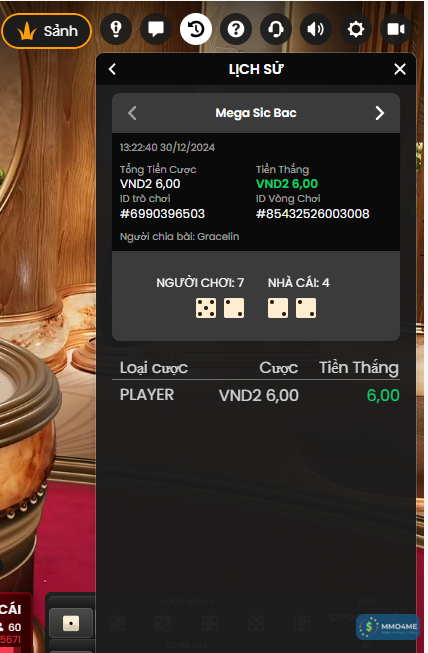Click the first player dice showing five

coord(206,308)
